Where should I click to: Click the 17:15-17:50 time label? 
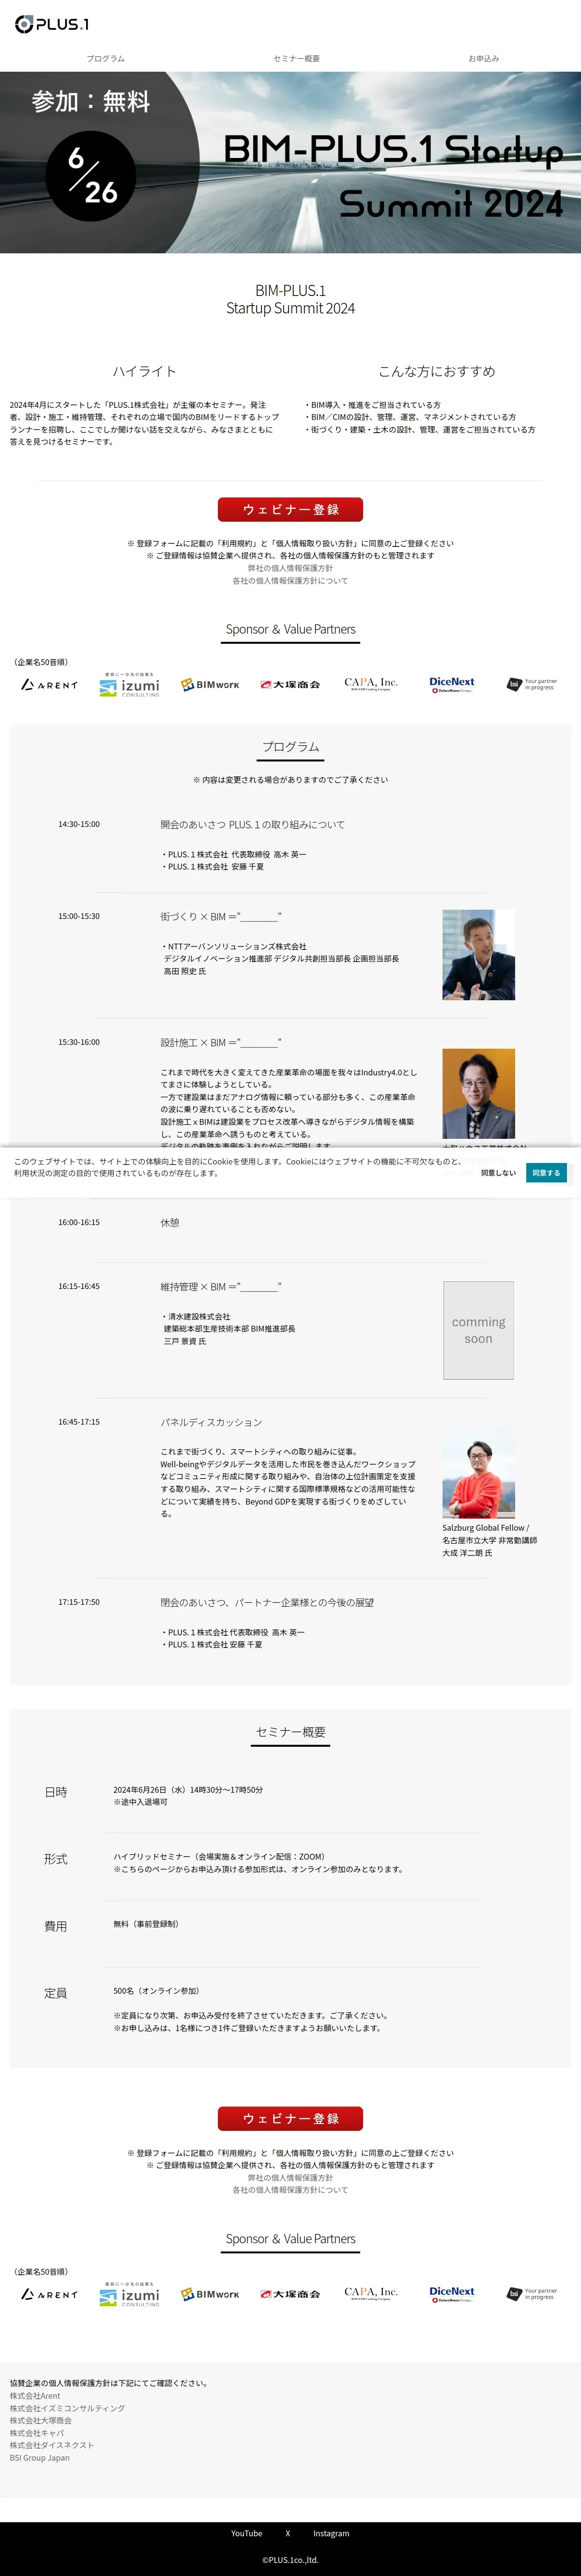coord(79,1602)
